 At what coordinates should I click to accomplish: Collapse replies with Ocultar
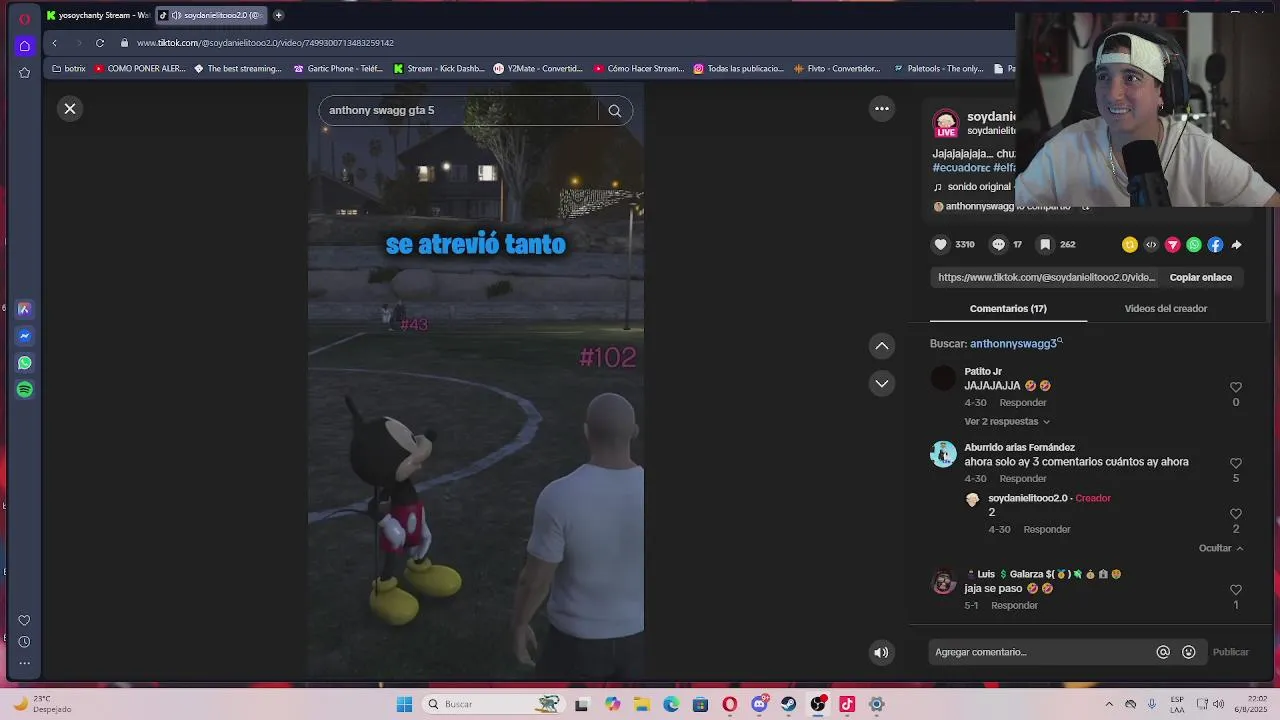pyautogui.click(x=1221, y=548)
